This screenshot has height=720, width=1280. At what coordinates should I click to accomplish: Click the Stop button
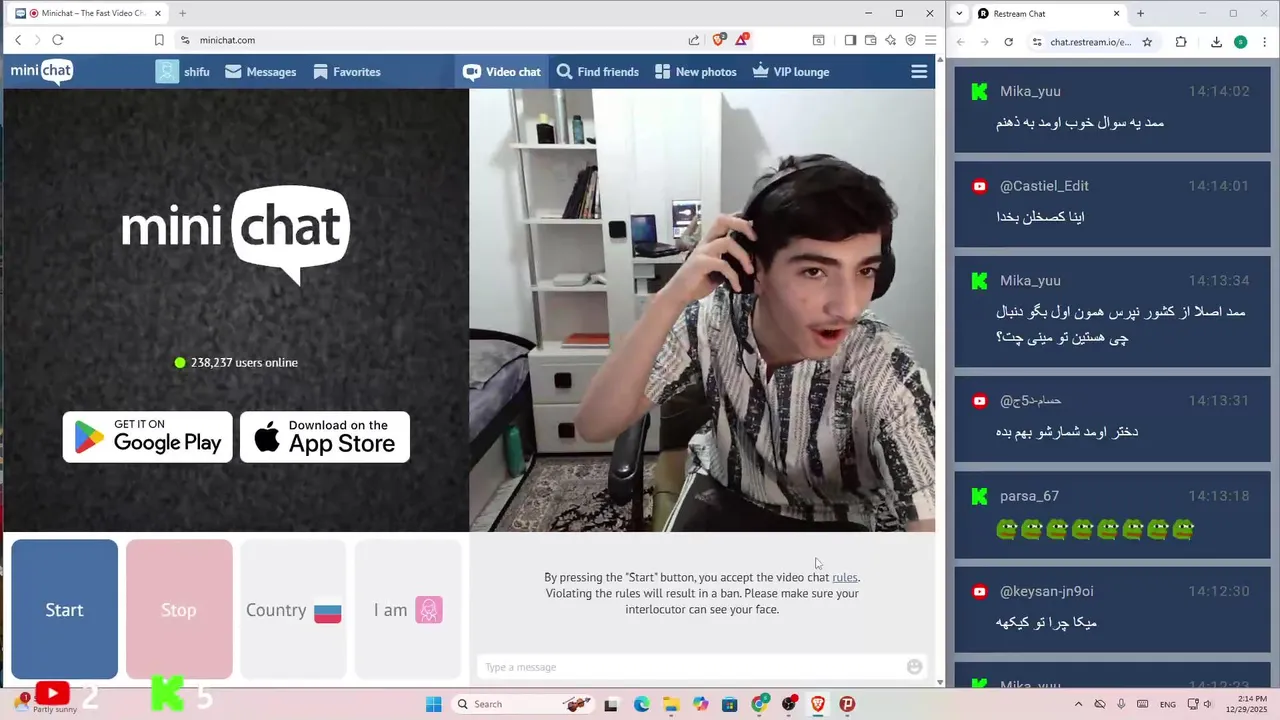point(179,610)
